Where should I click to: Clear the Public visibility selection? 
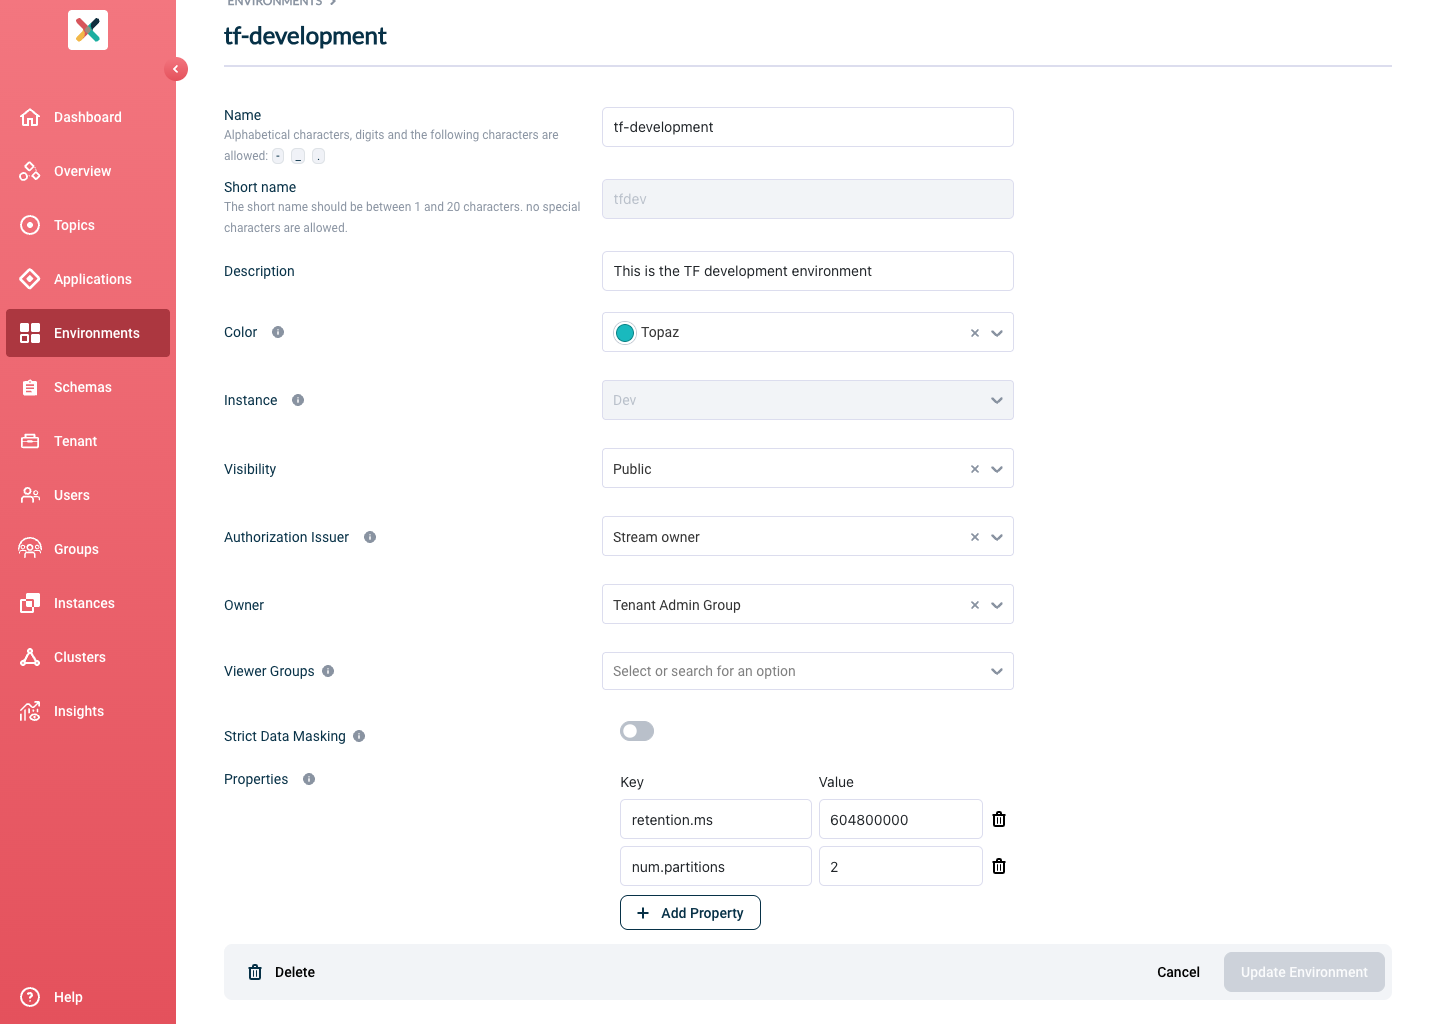975,469
